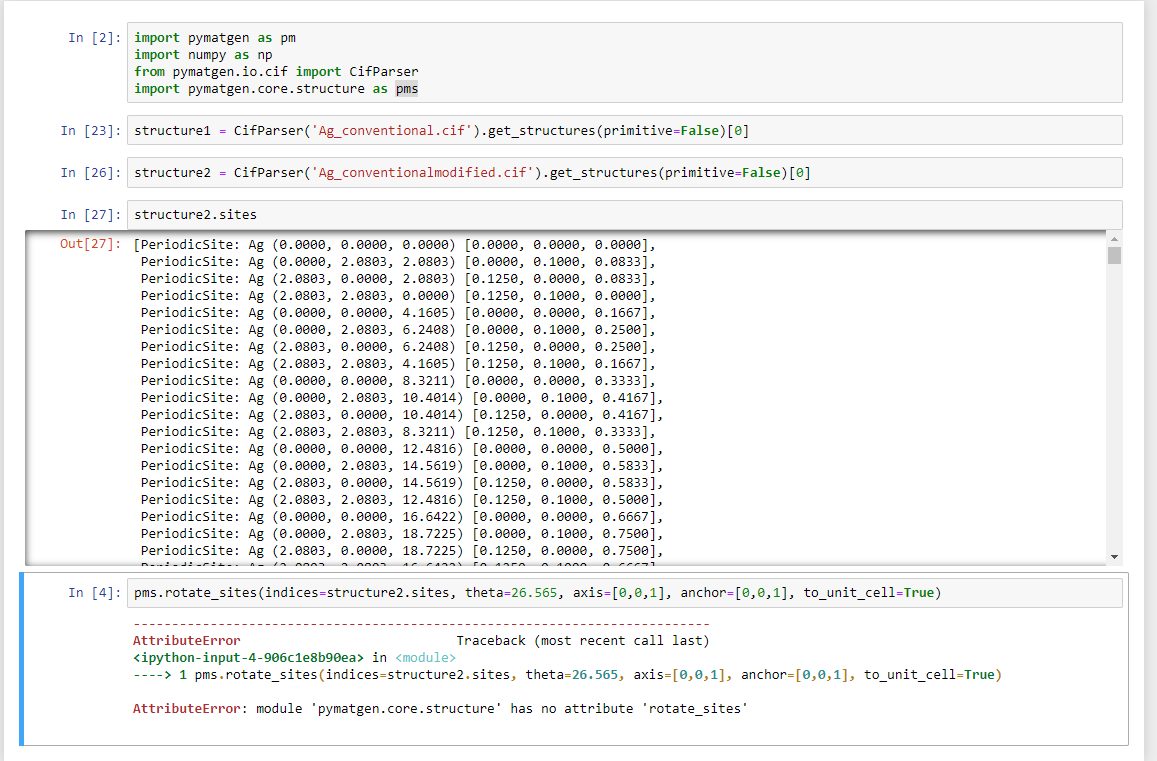The image size is (1157, 761).
Task: Click output scrollbar down arrow
Action: (x=1114, y=557)
